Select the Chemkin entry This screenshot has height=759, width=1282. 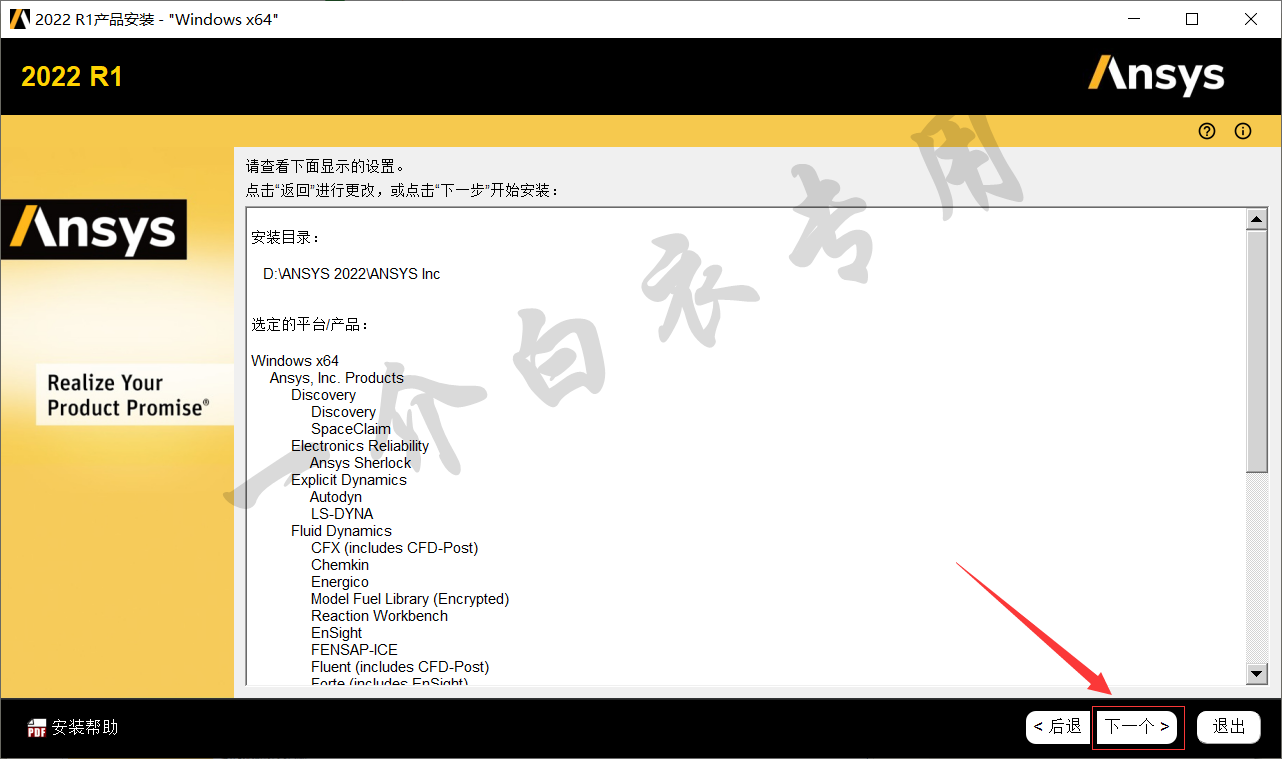coord(340,565)
